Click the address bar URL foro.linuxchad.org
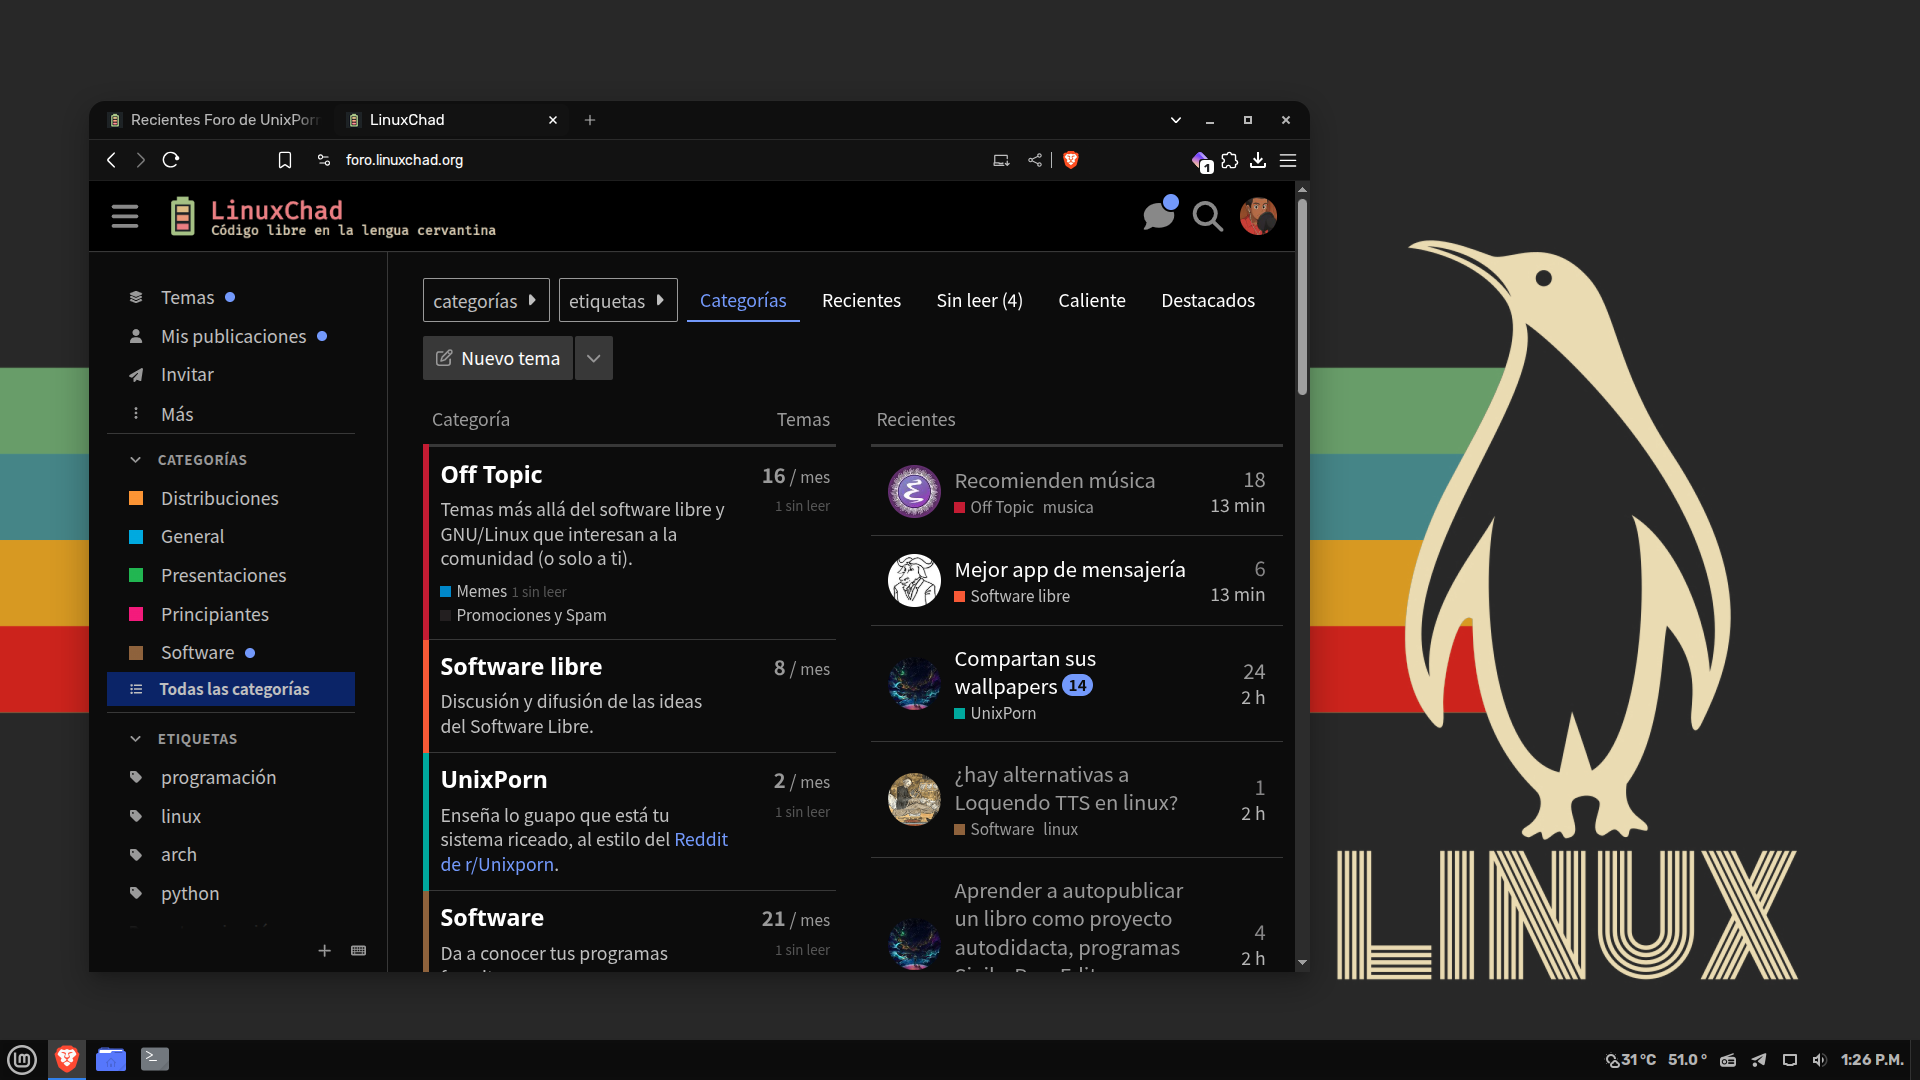 (x=404, y=160)
